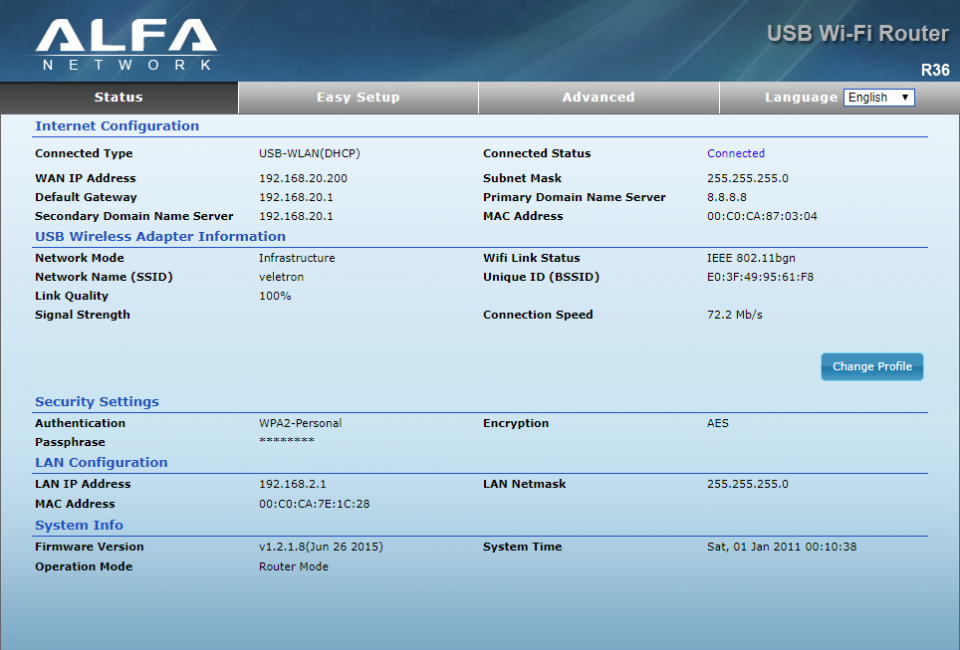Click the USB Wireless Adapter Information heading
This screenshot has height=650, width=960.
pos(160,237)
